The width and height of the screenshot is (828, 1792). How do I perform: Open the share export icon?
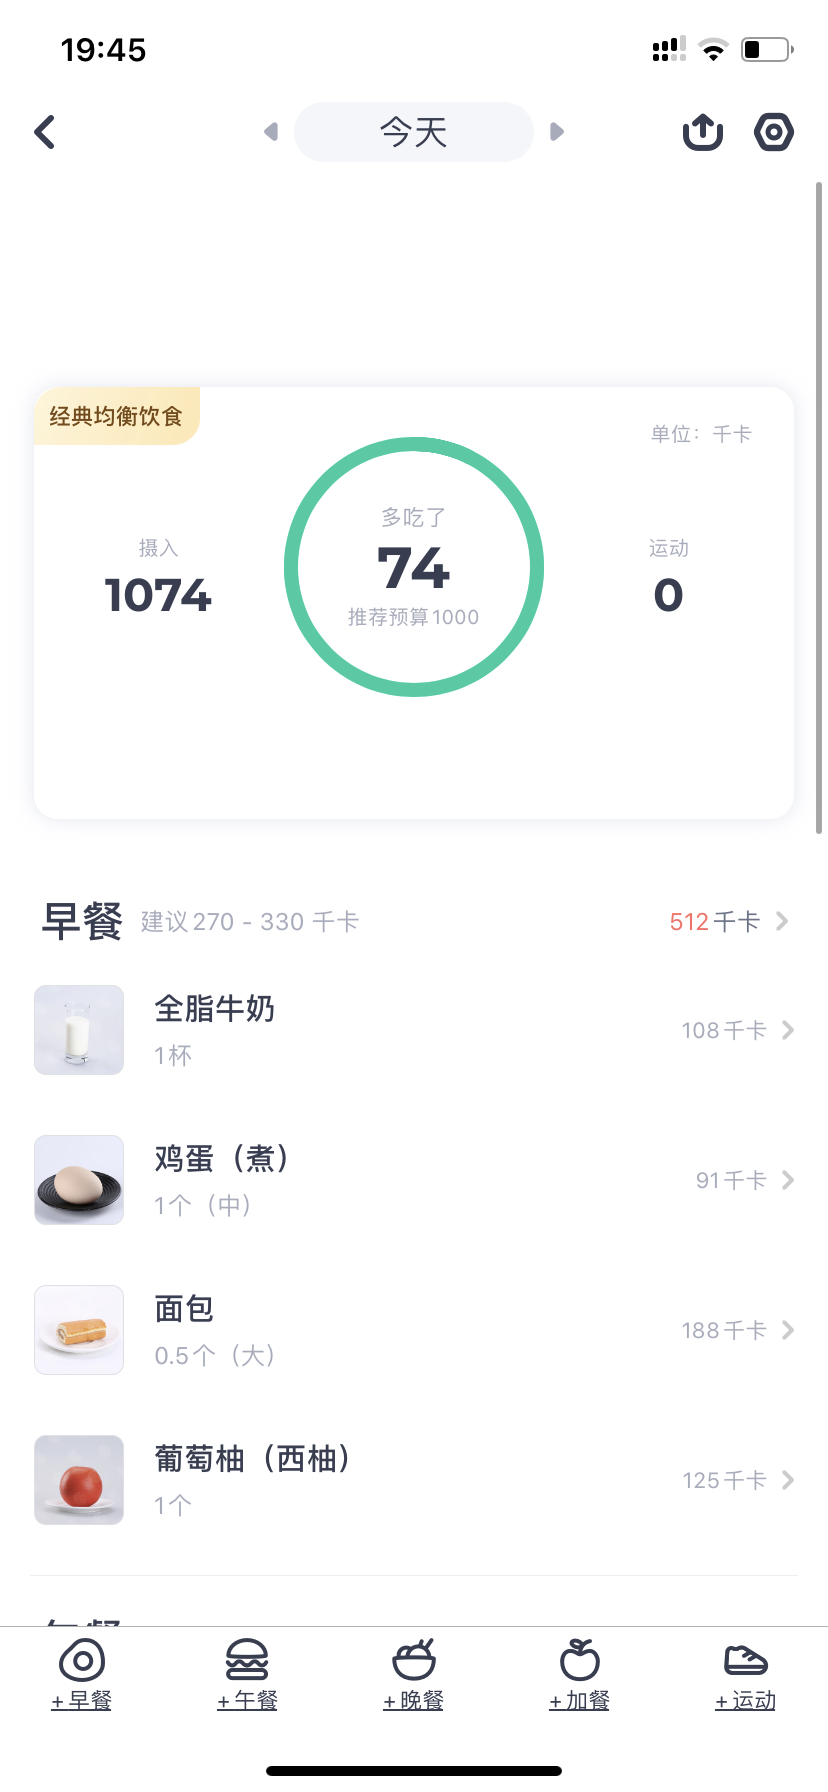point(703,132)
